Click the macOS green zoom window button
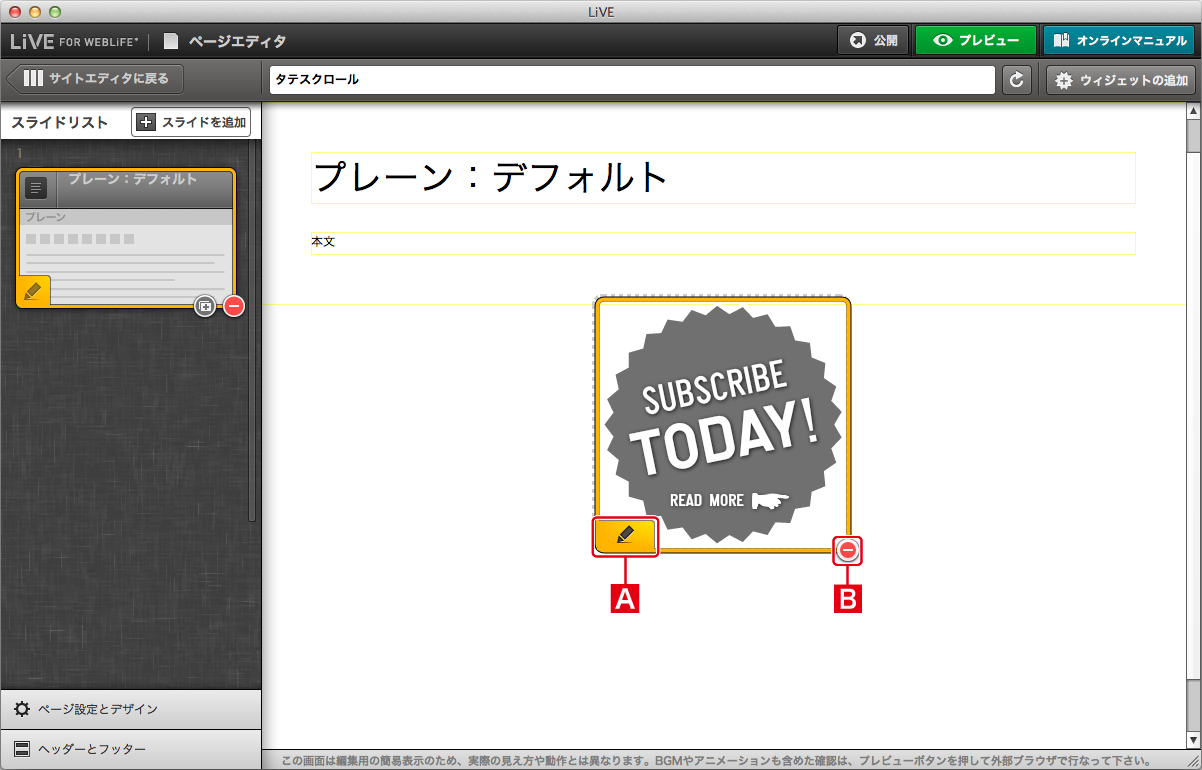Image resolution: width=1202 pixels, height=770 pixels. point(54,11)
